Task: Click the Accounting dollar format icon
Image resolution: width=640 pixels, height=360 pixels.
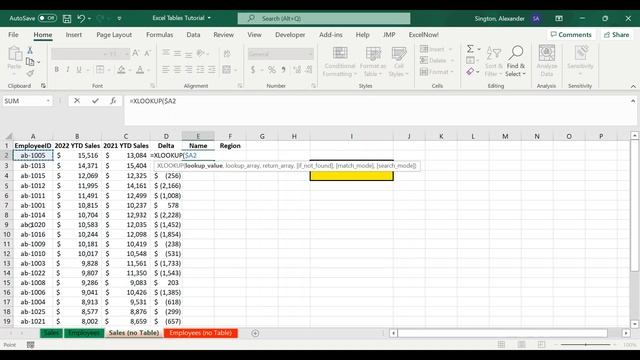Action: pos(253,70)
